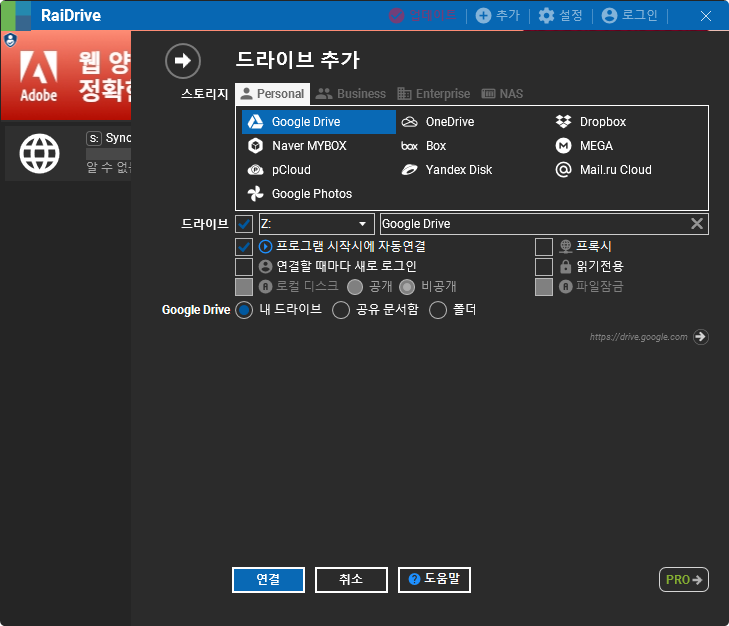Viewport: 729px width, 626px height.
Task: Open 도움말 help button
Action: (x=434, y=580)
